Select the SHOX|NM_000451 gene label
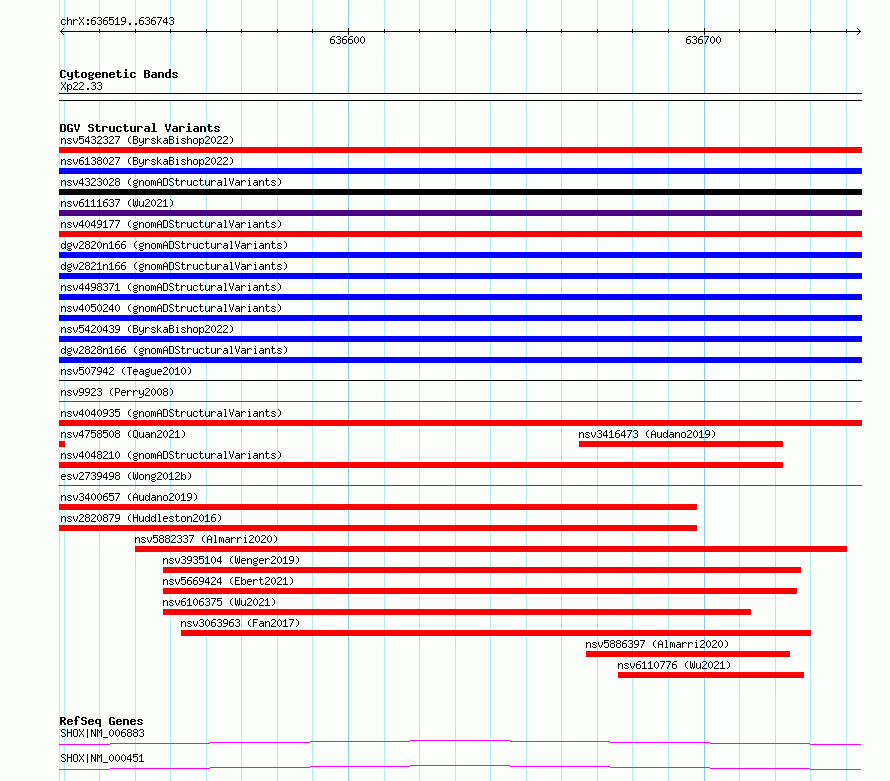This screenshot has width=890, height=781. click(x=102, y=758)
